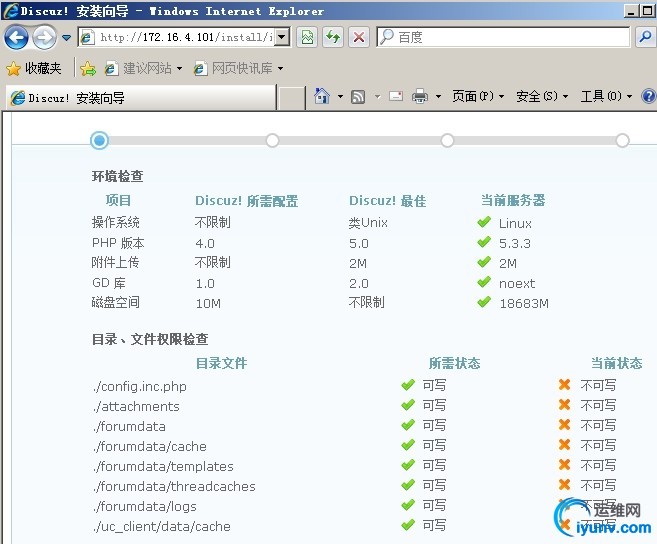Click the 百度 search input box
Viewport: 657px width, 544px height.
[x=503, y=37]
